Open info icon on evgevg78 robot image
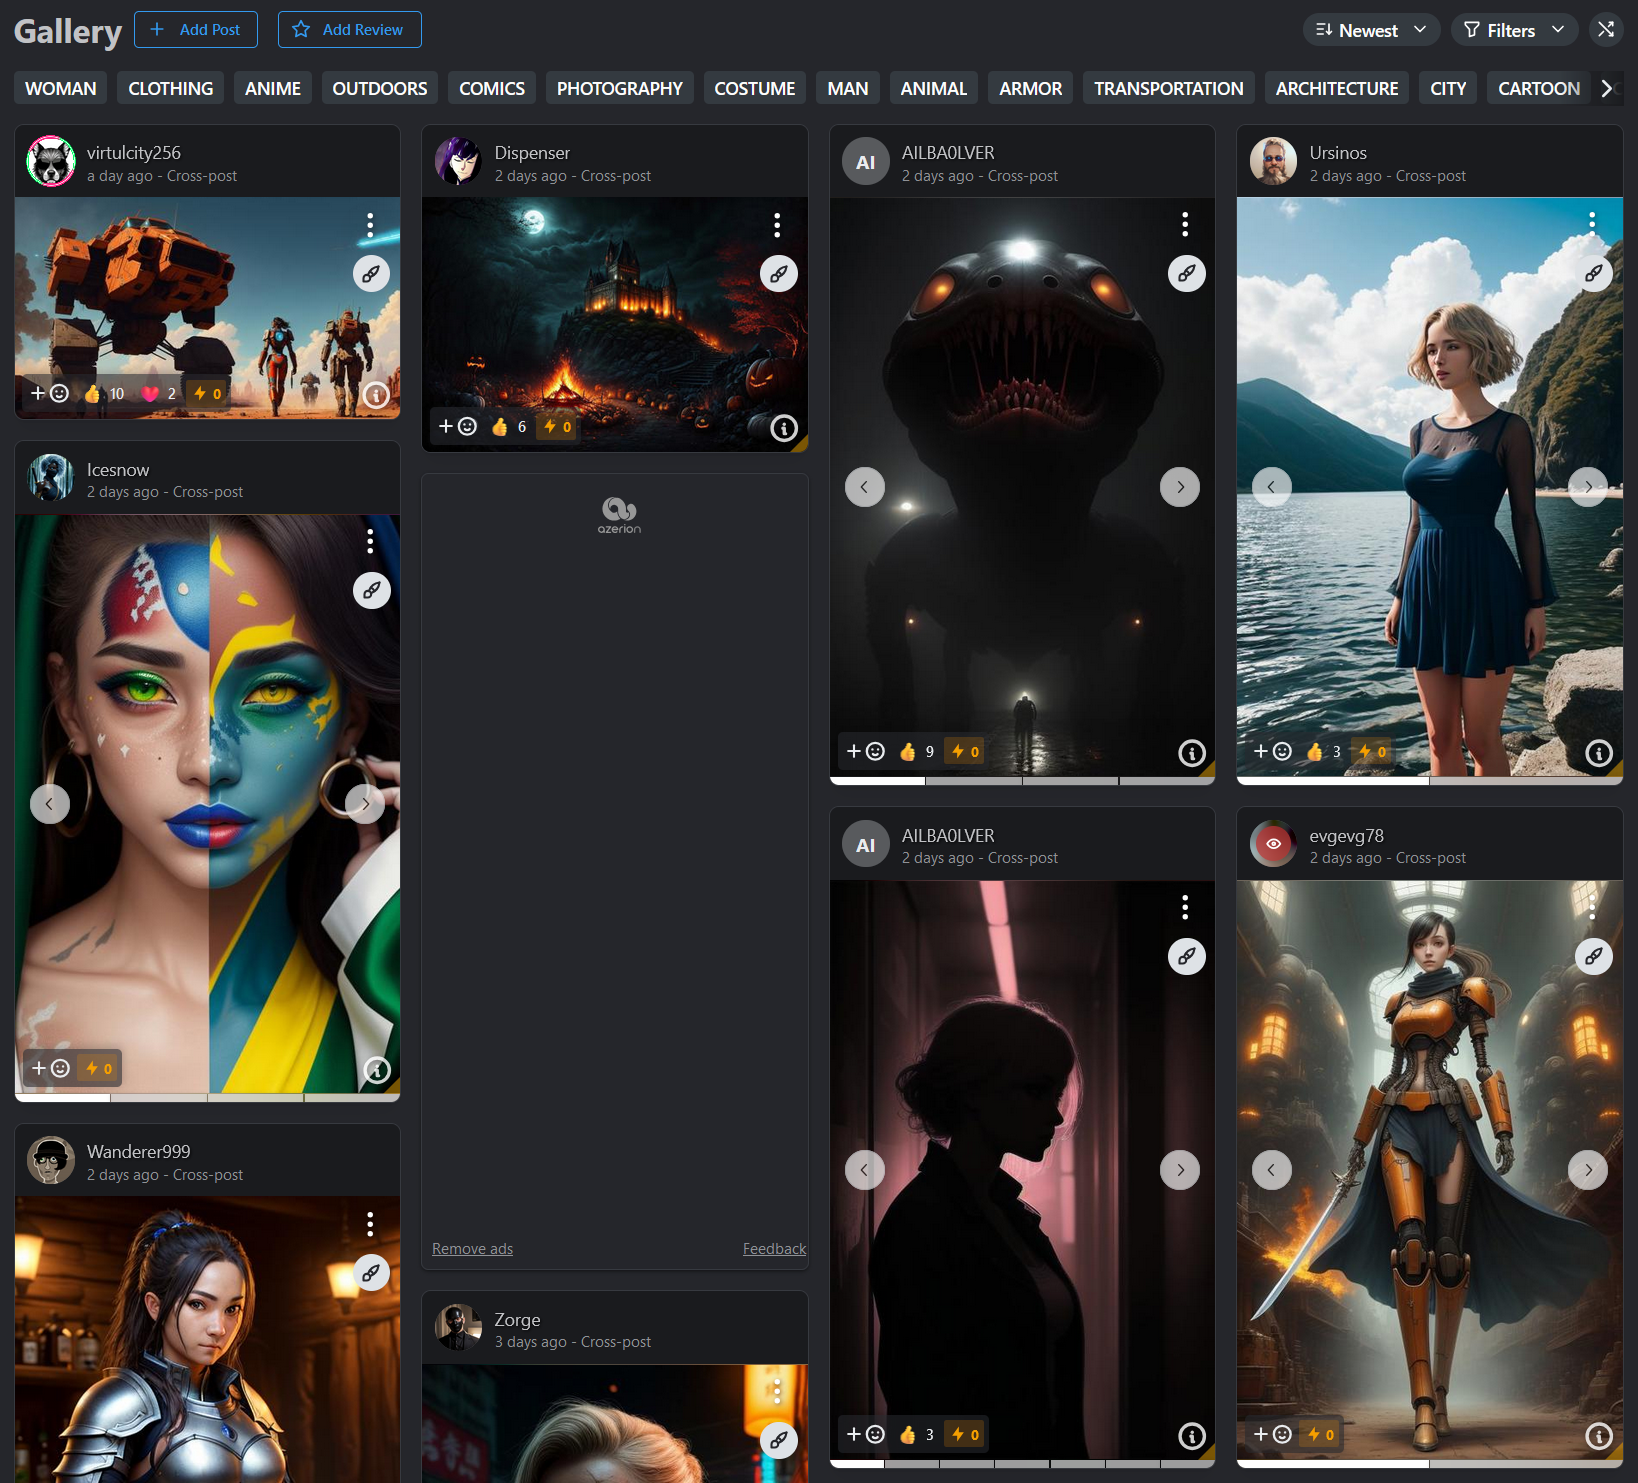Screen dimensions: 1638x1483 (1599, 1436)
